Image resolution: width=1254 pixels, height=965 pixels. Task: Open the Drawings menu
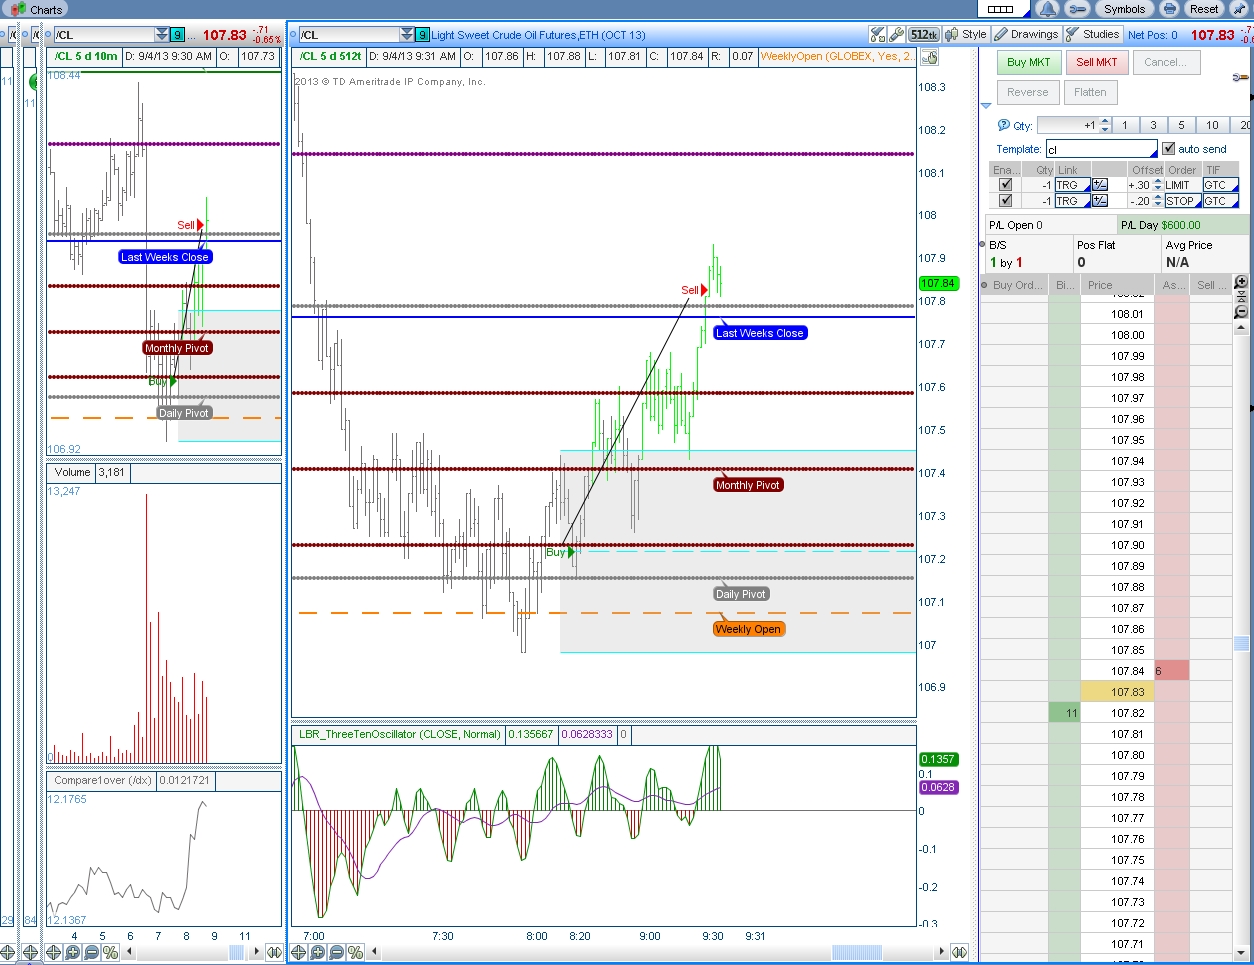tap(1025, 34)
